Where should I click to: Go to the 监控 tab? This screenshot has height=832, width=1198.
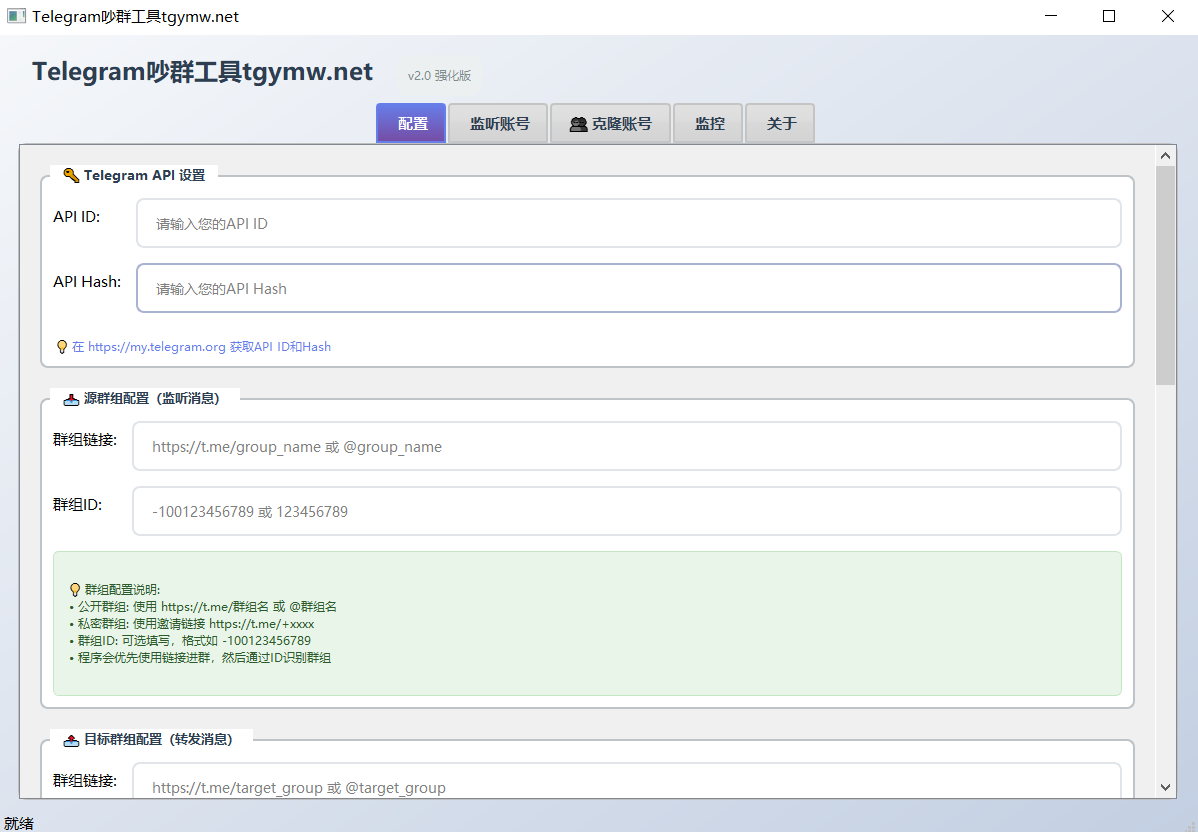click(709, 124)
